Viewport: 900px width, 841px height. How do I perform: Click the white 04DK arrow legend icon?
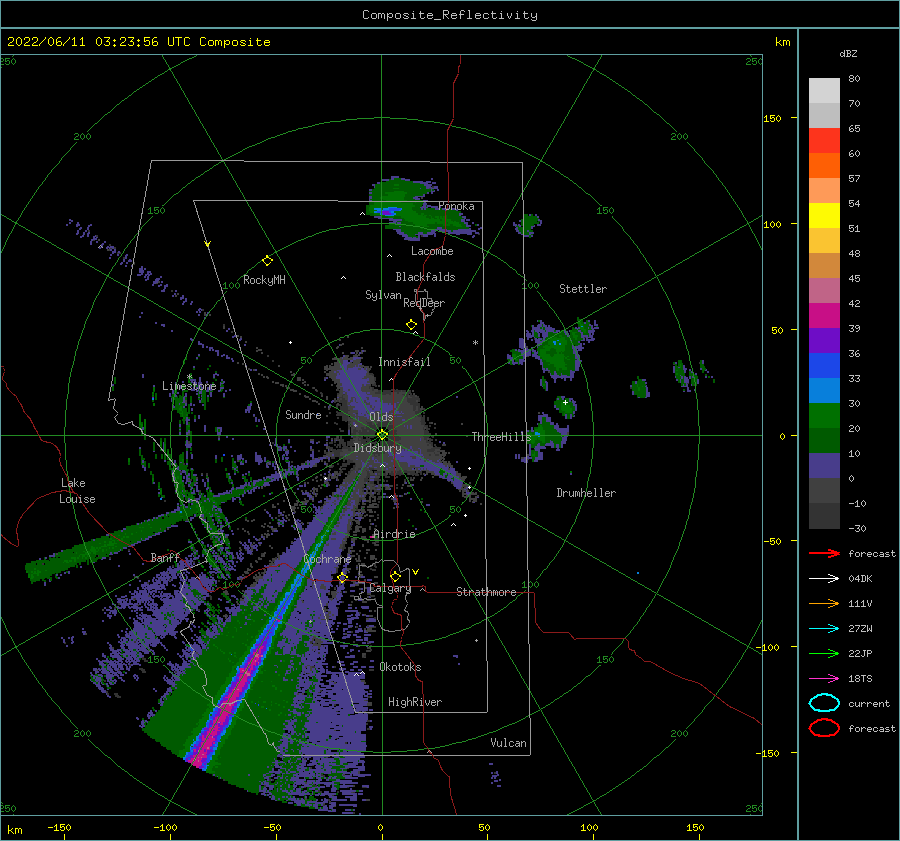(824, 579)
